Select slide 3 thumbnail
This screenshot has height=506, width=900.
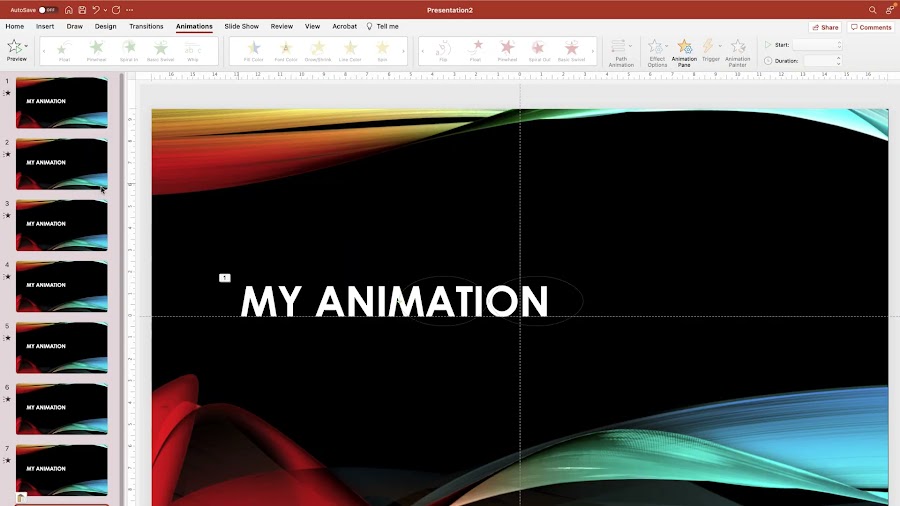[x=61, y=225]
